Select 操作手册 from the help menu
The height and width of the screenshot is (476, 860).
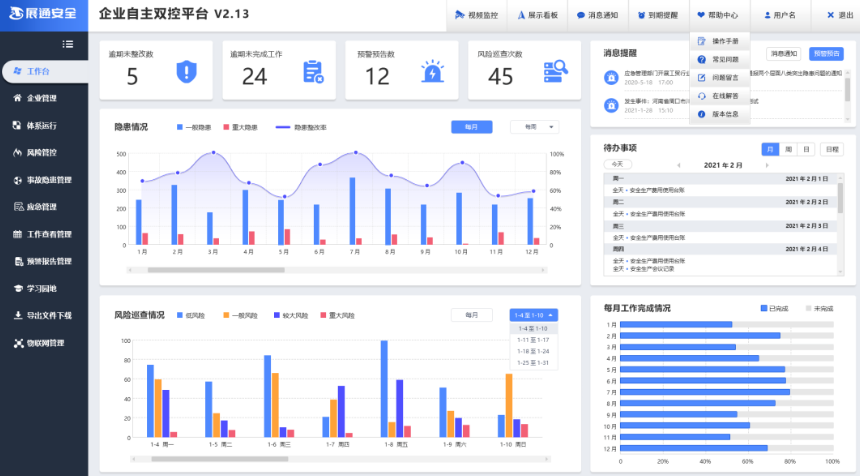(x=720, y=41)
